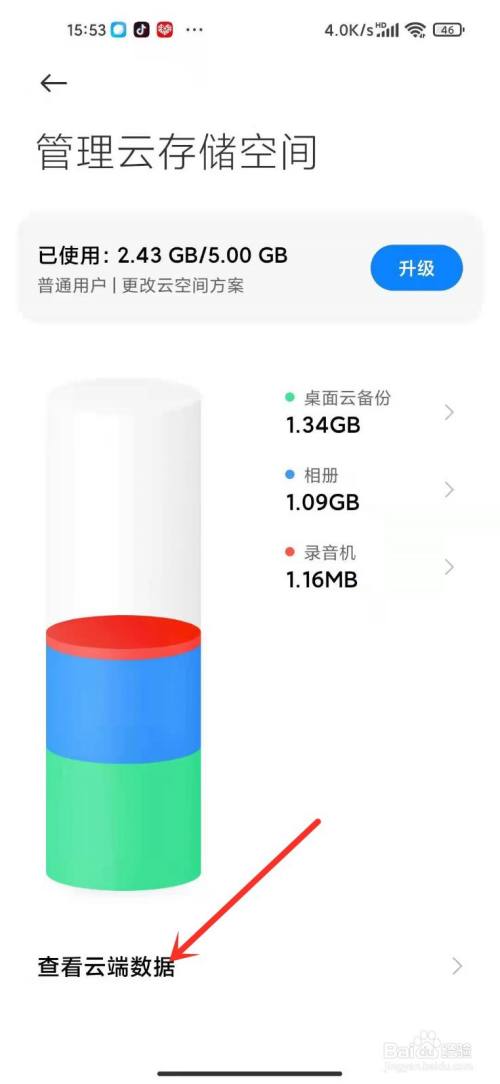Tap the 已使用 storage usage card

point(250,268)
